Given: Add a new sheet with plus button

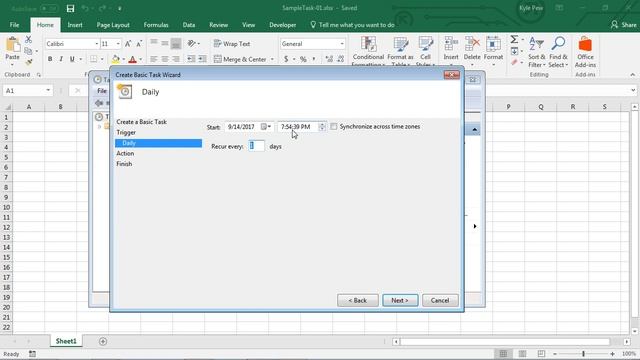Looking at the screenshot, I should pyautogui.click(x=103, y=341).
